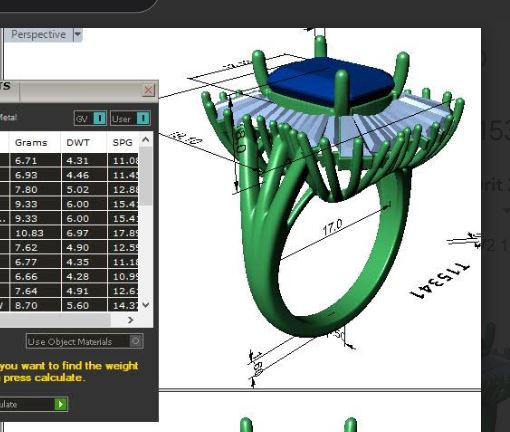
Task: Close the metal weights panel
Action: click(x=148, y=90)
